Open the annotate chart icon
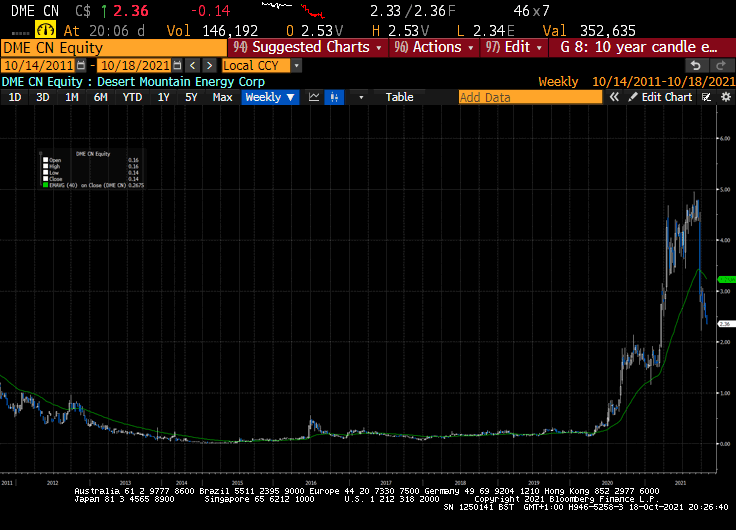The height and width of the screenshot is (530, 736). 706,97
